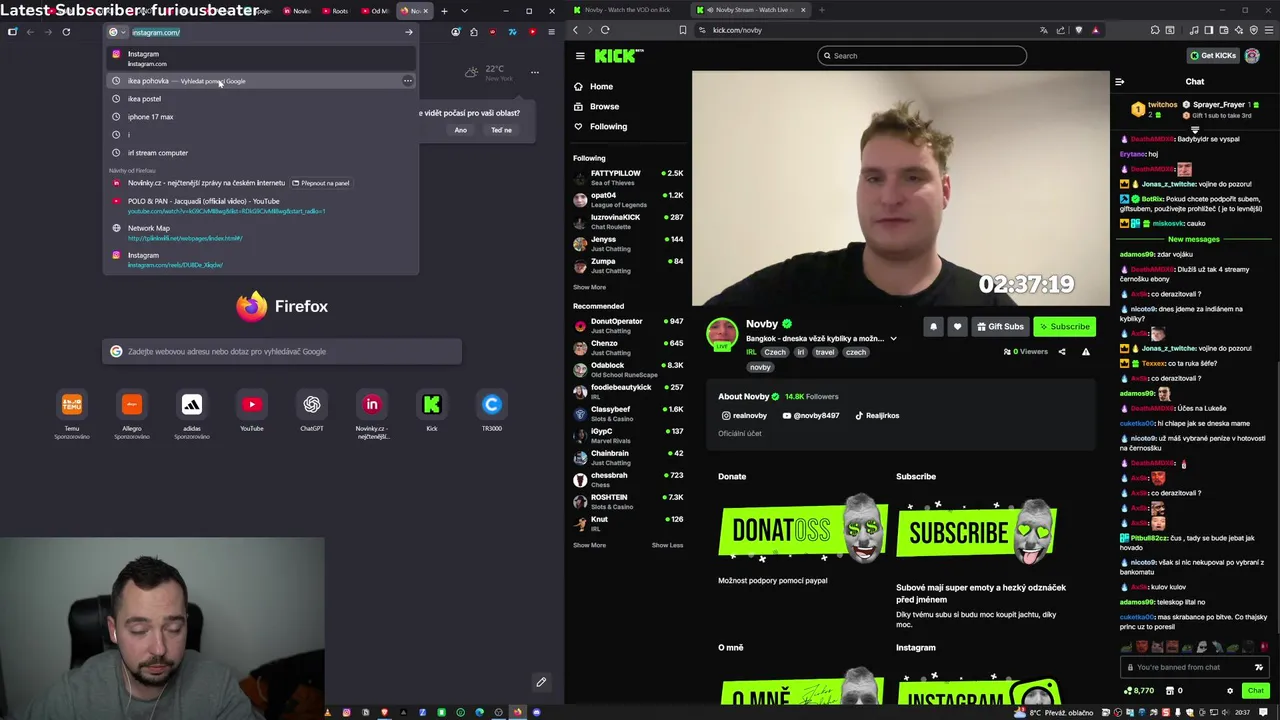Open chat settings gear icon
This screenshot has height=720, width=1280.
pyautogui.click(x=1230, y=691)
